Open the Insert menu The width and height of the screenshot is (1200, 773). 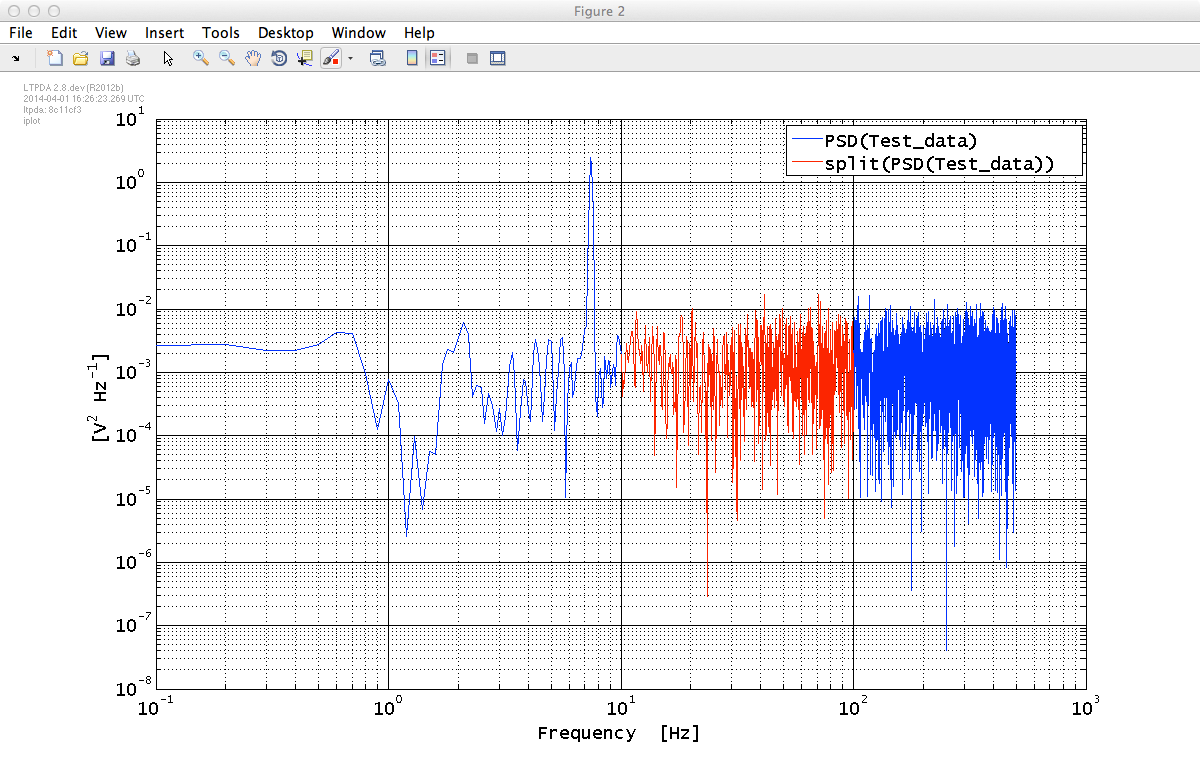(164, 33)
